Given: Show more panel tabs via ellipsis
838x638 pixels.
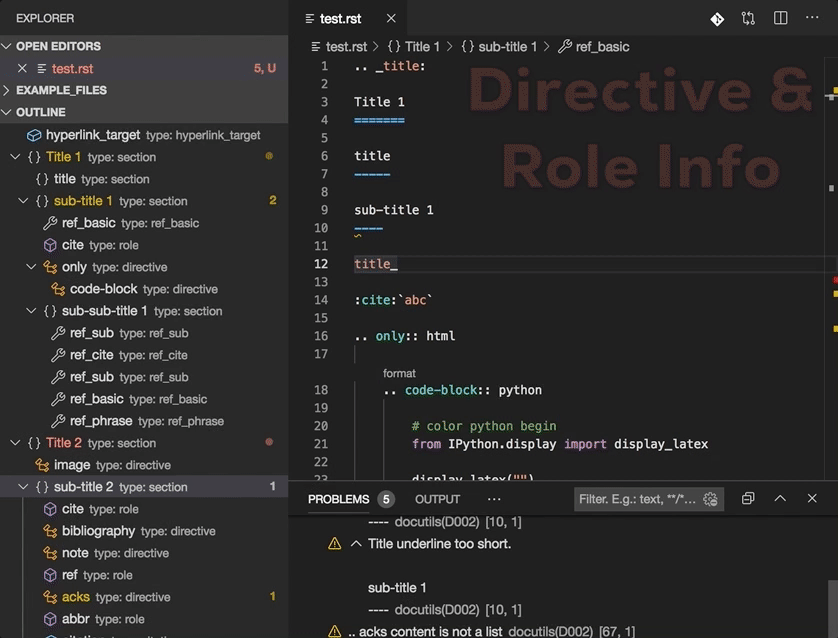Looking at the screenshot, I should tap(494, 499).
